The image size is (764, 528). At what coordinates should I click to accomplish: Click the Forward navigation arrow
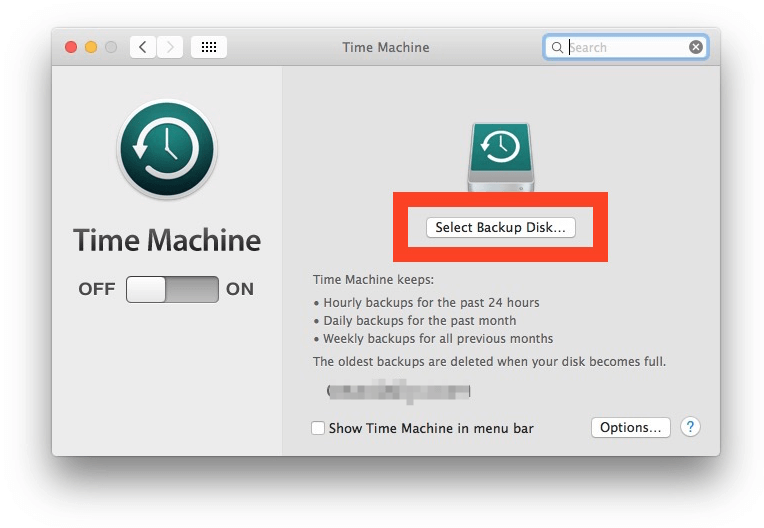(x=170, y=47)
